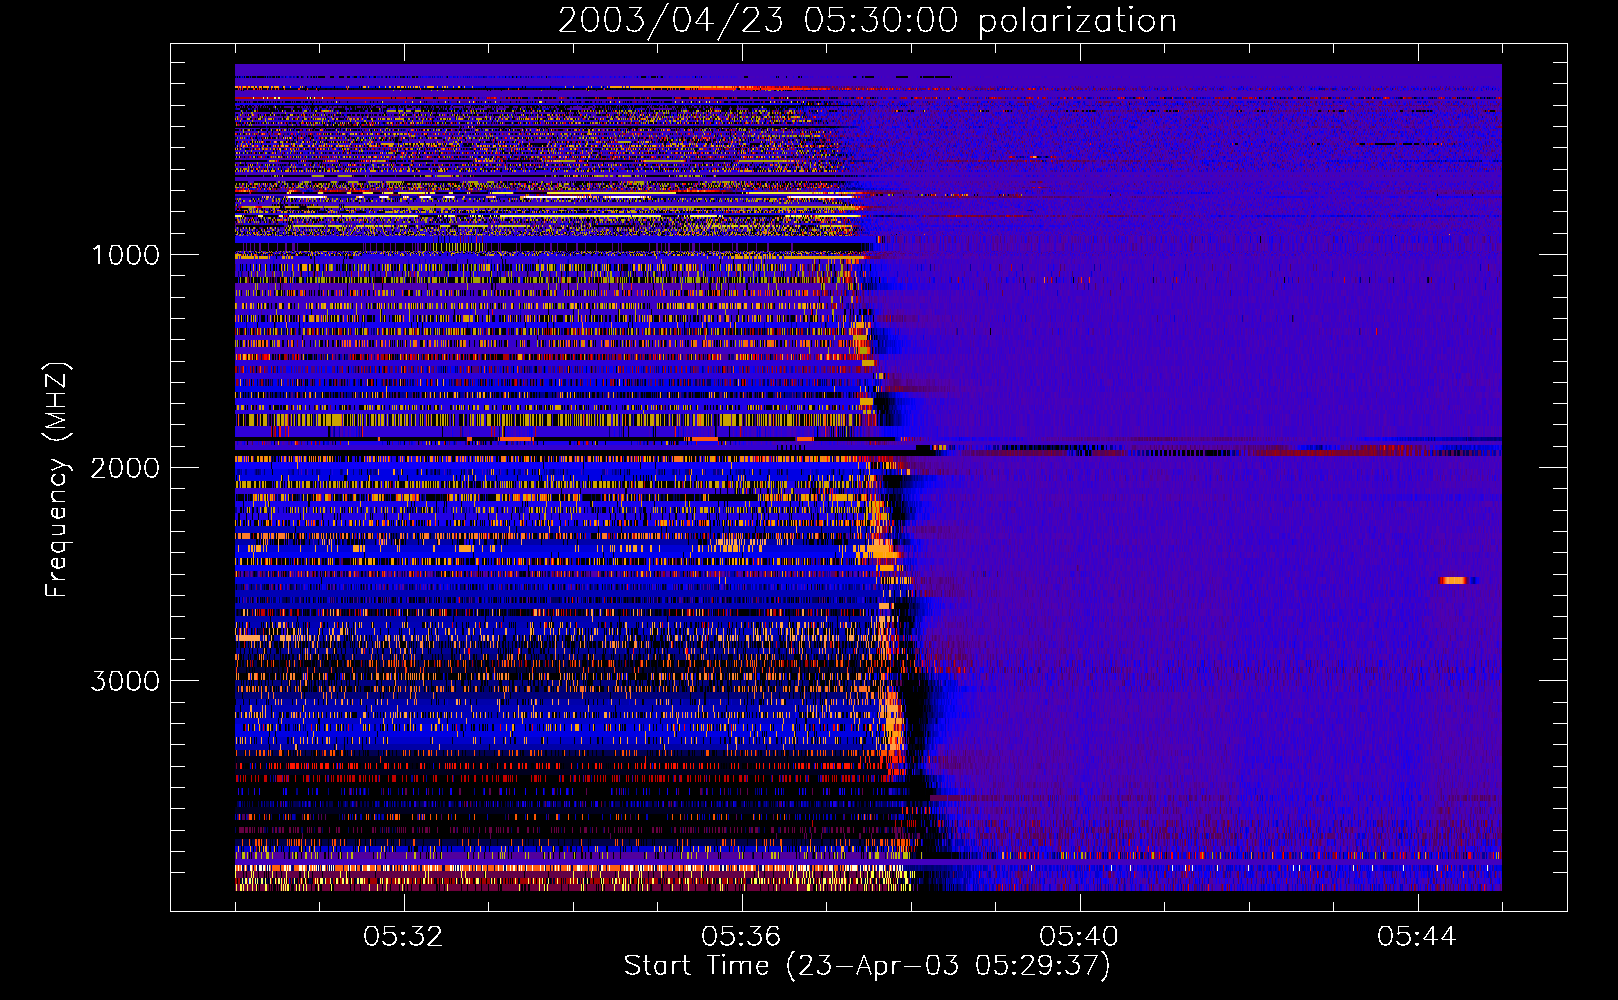Click the isolated orange burst near 05:44
1618x1000 pixels.
point(1454,580)
